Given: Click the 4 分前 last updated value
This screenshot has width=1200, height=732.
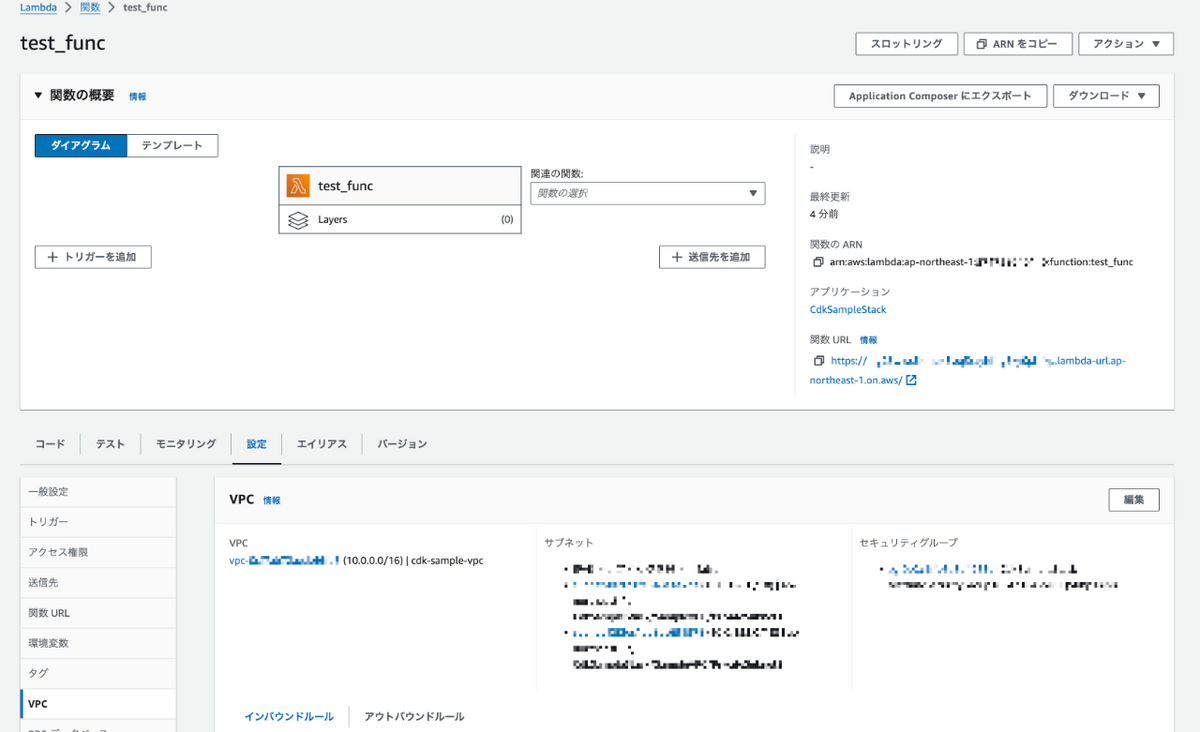Looking at the screenshot, I should 824,214.
